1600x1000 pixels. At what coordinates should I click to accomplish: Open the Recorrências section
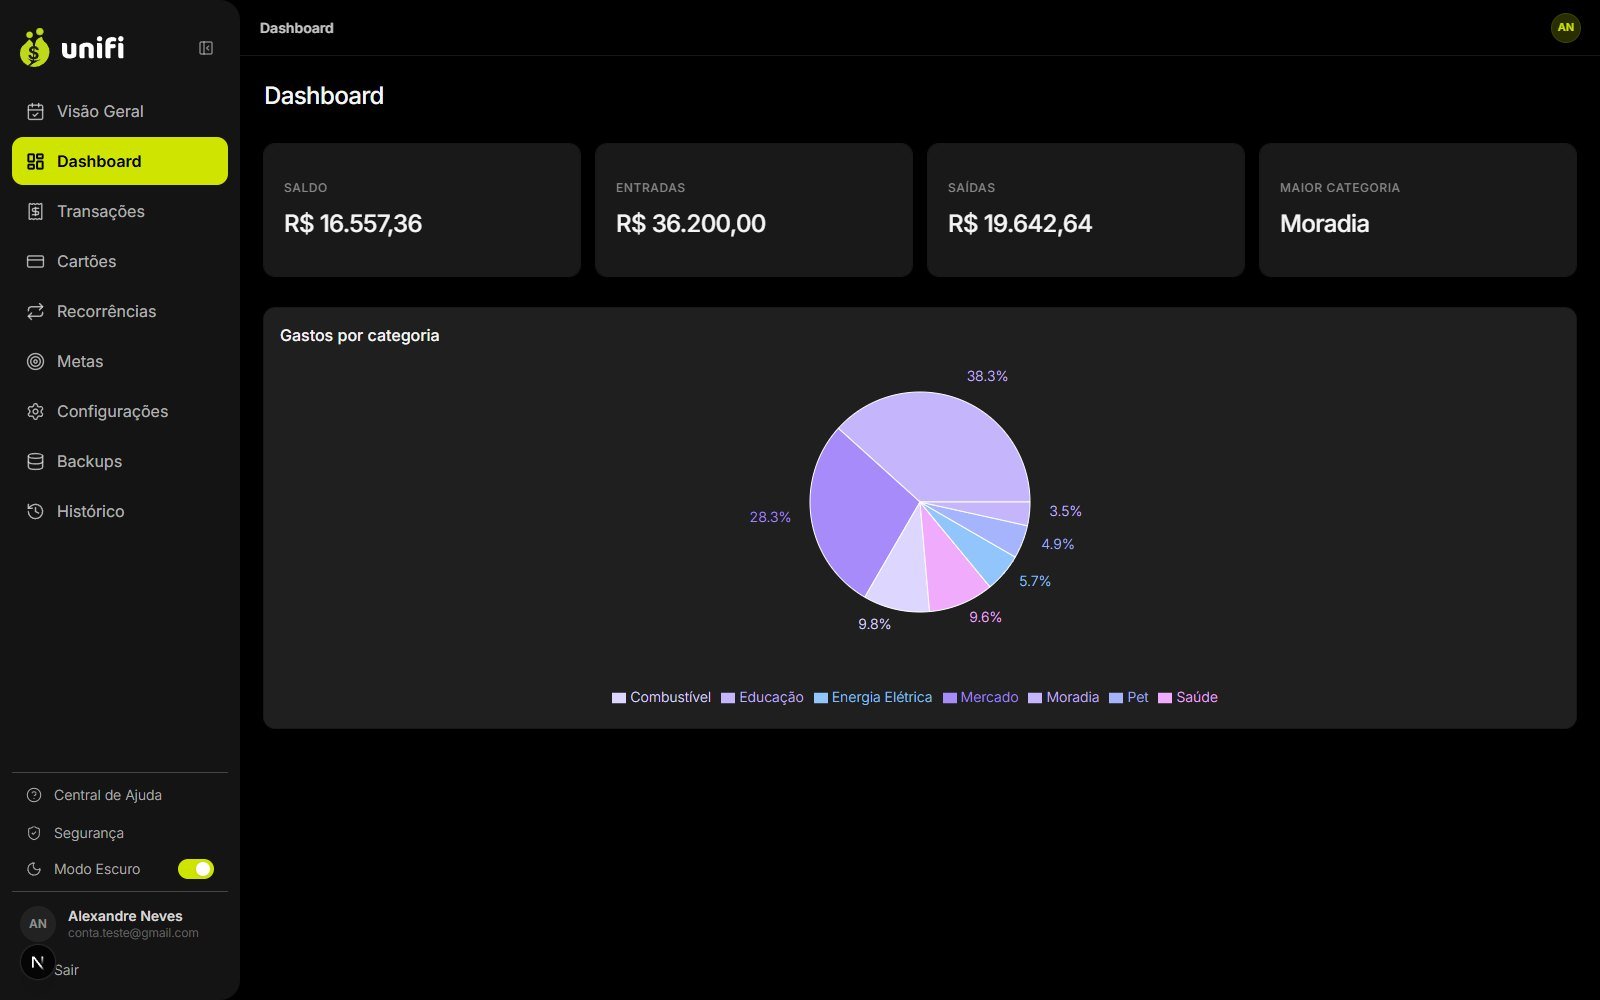120,311
